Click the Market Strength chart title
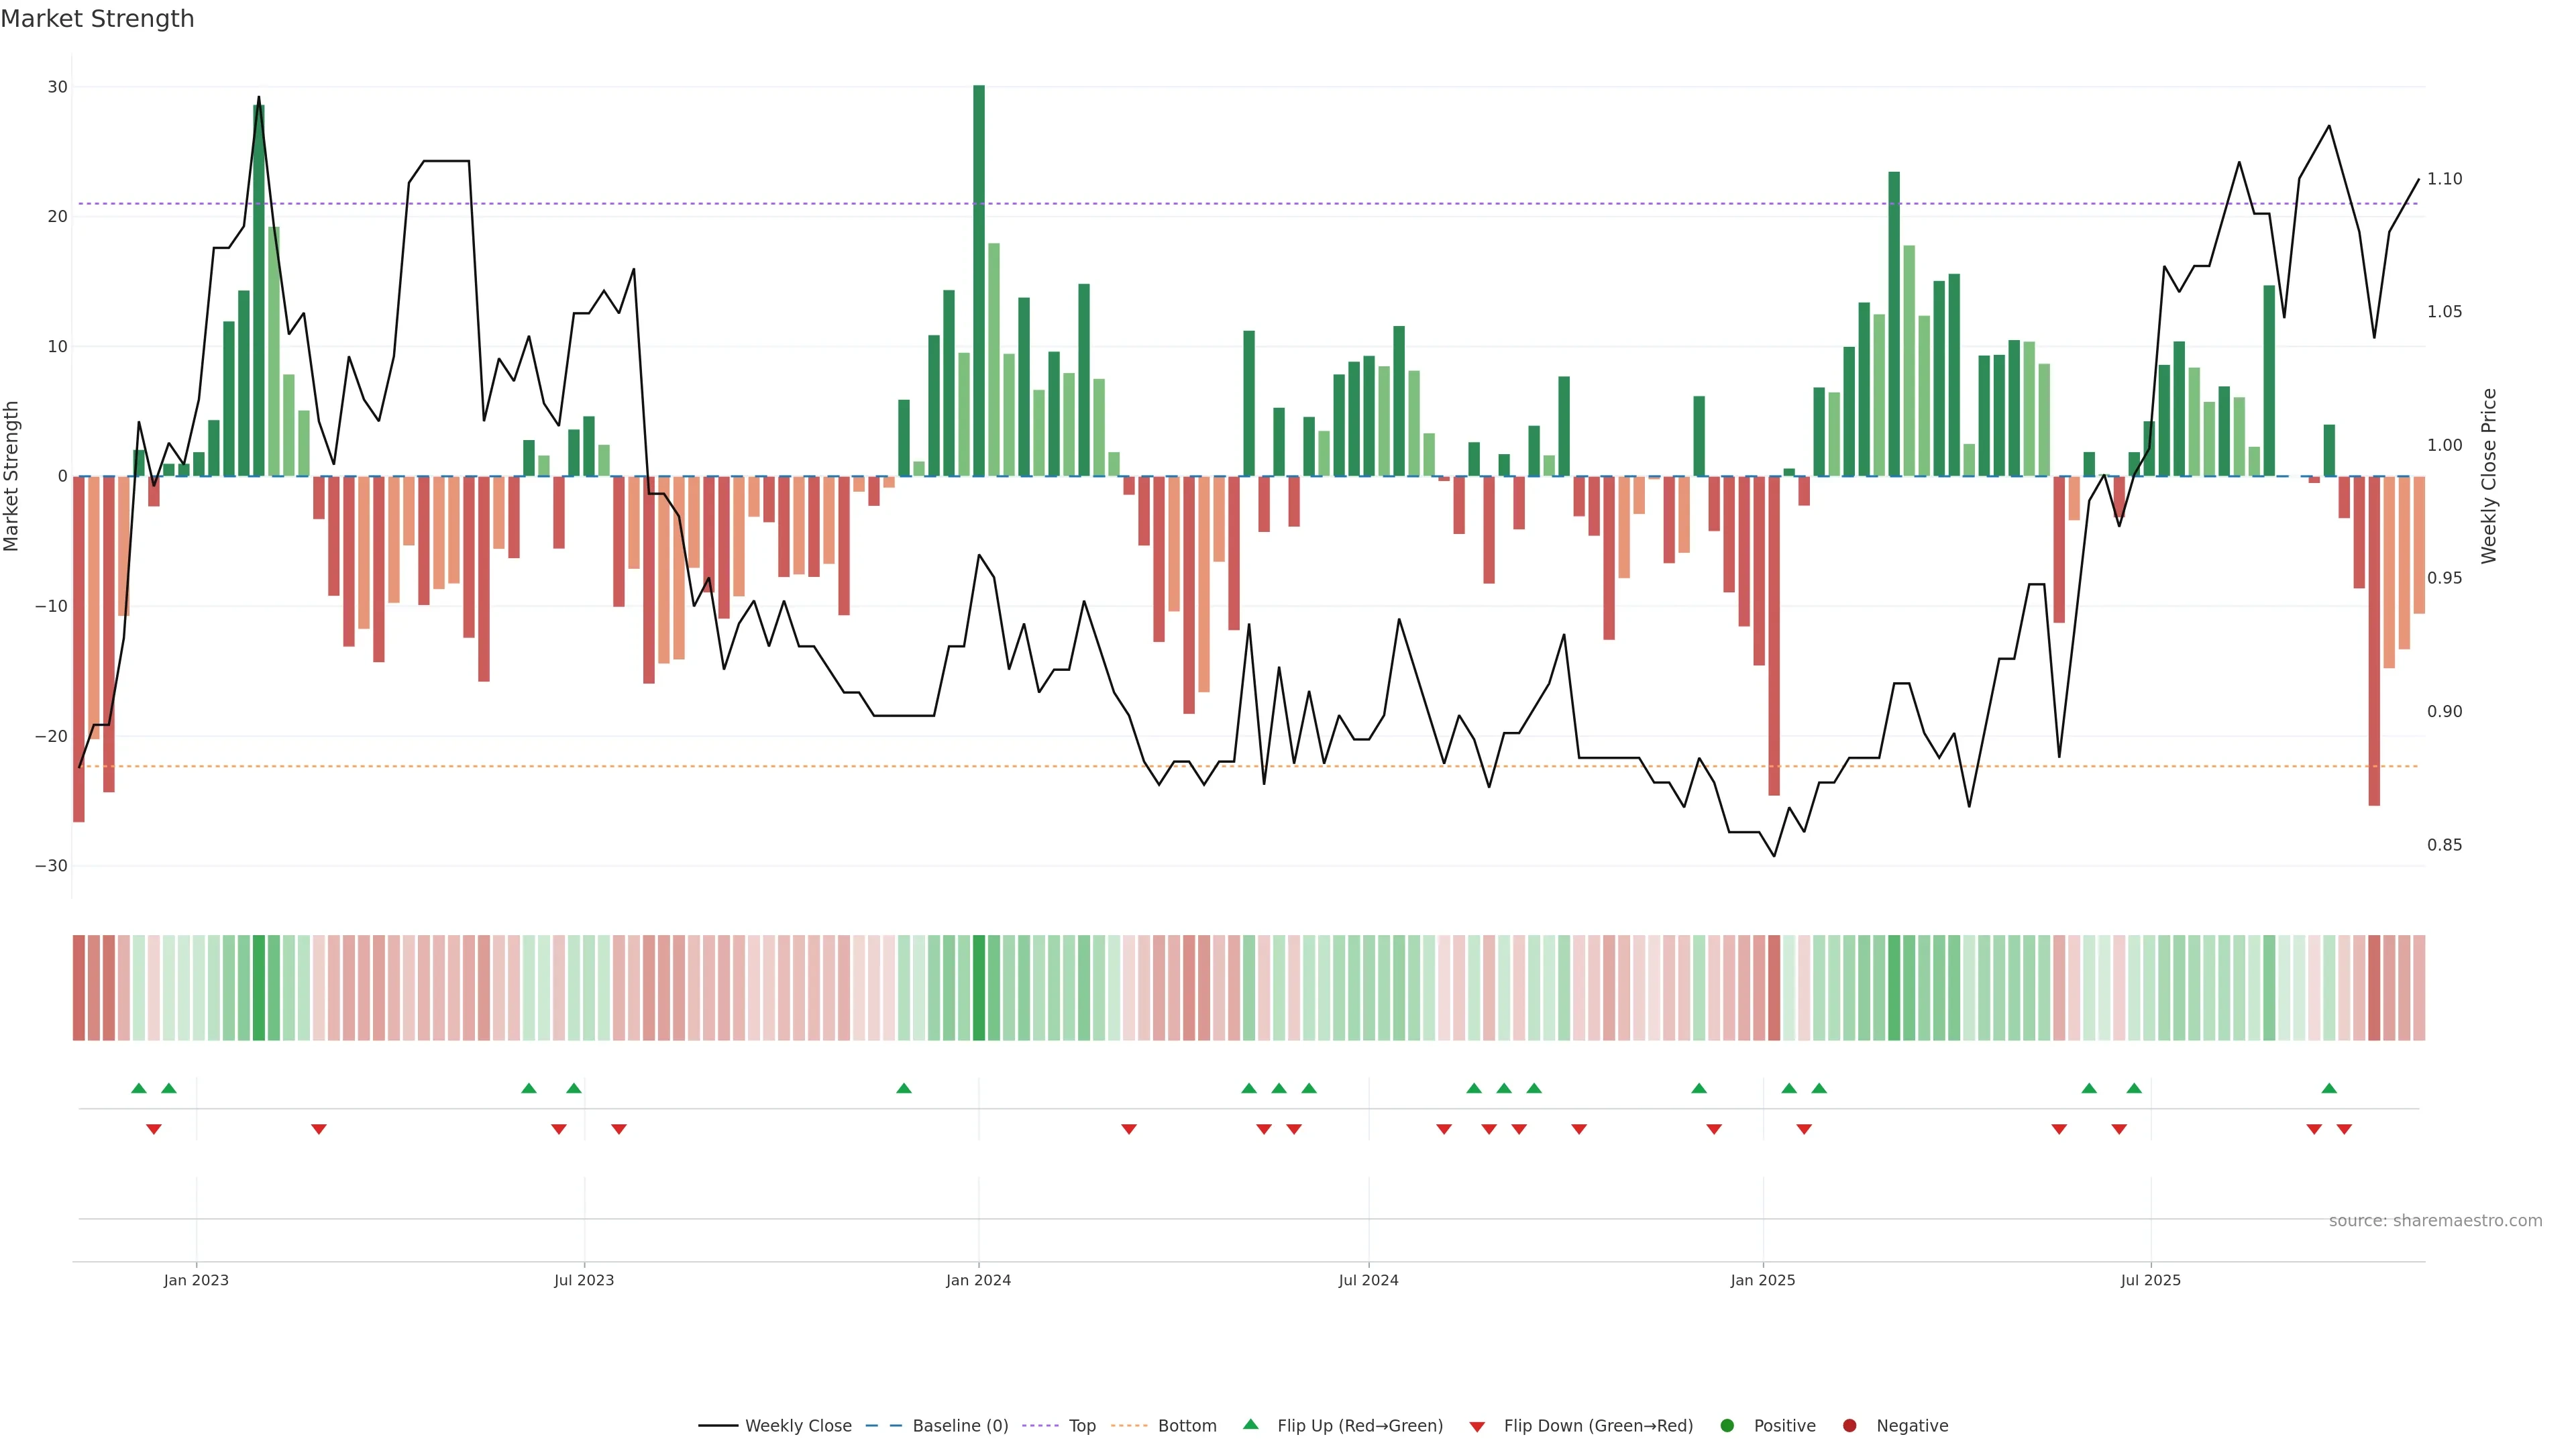Image resolution: width=2576 pixels, height=1449 pixels. 97,19
